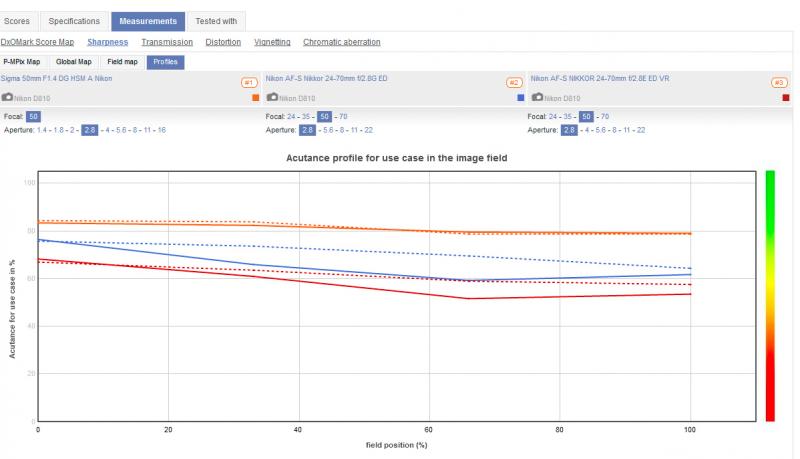Screen dimensions: 800x459
Task: Click the #3 badge on the 24-70mm f/2.8E VR lens
Action: coord(779,82)
